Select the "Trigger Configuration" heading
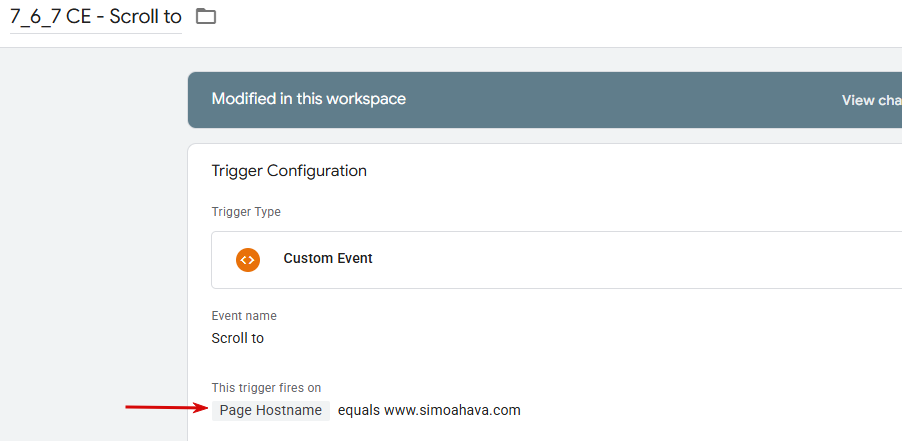The width and height of the screenshot is (902, 441). point(289,171)
